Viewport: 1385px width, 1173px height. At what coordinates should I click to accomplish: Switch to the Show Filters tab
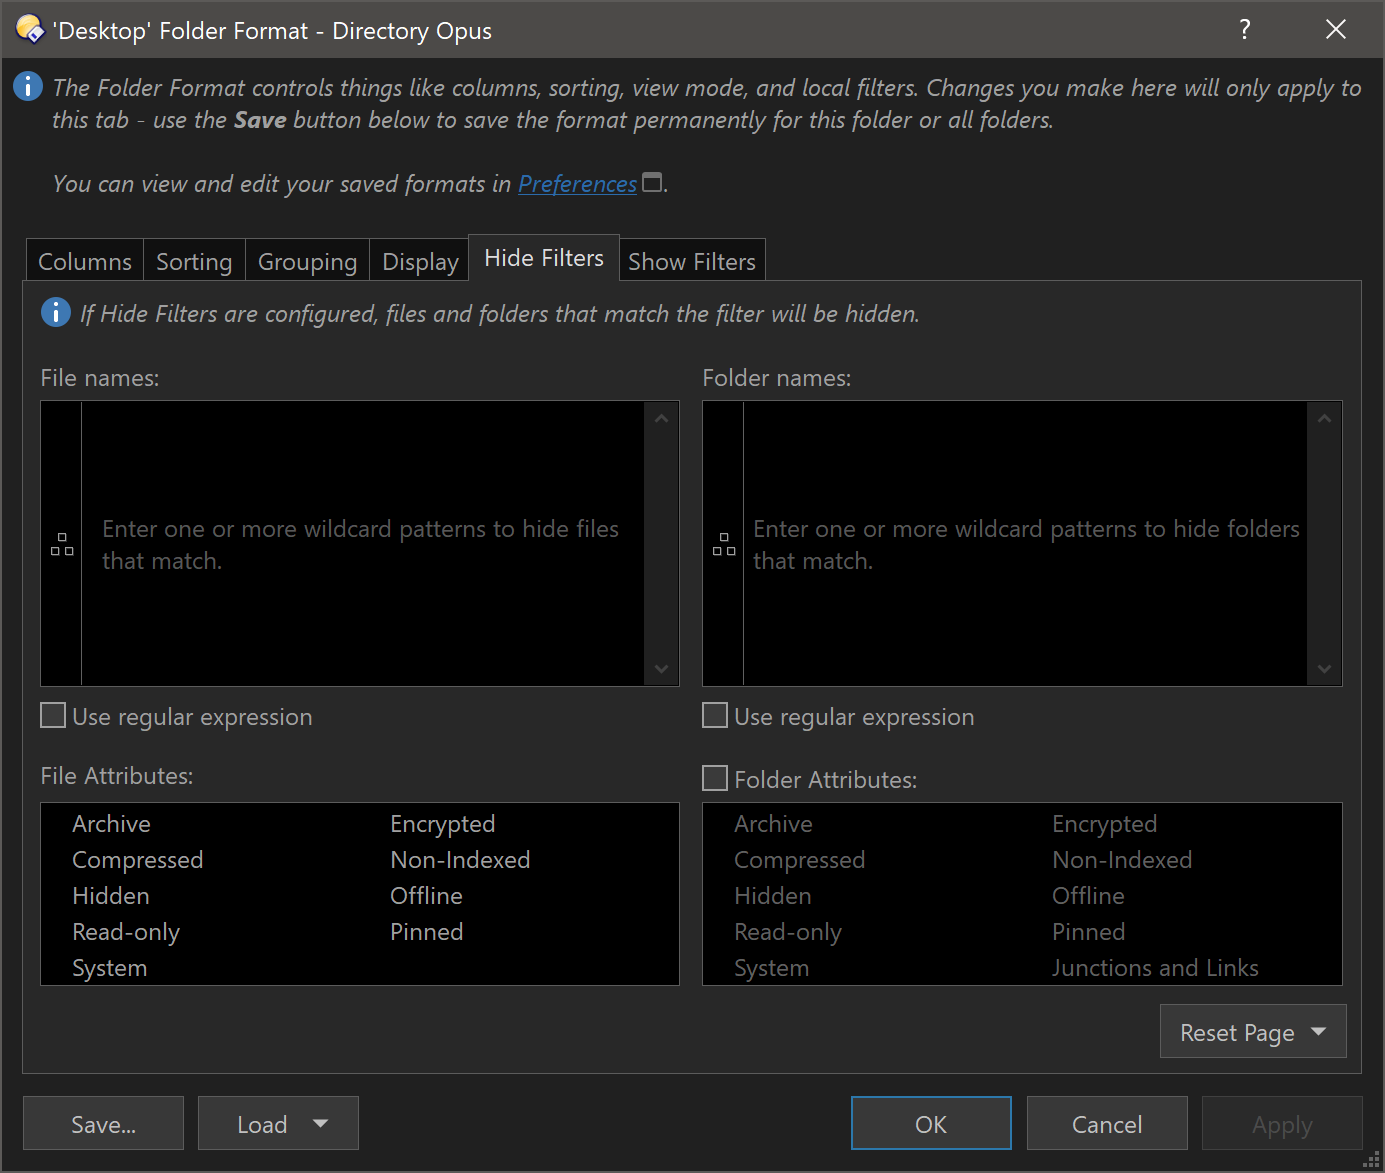(x=692, y=261)
